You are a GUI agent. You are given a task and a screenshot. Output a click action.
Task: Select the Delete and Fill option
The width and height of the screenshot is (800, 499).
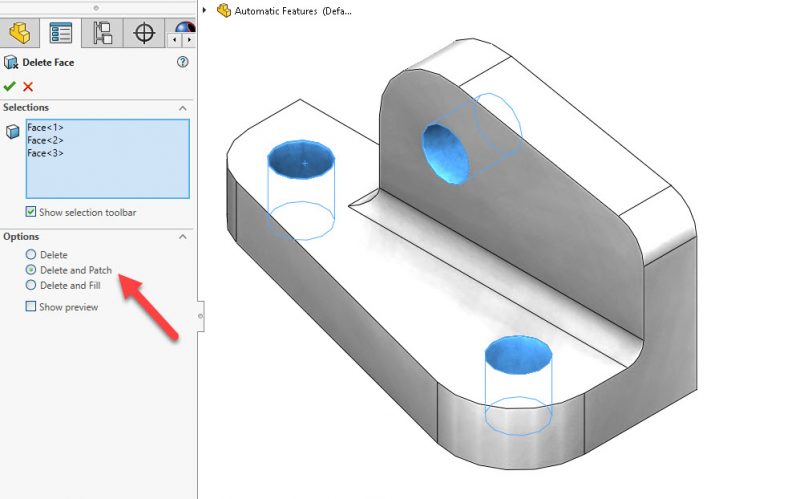(x=31, y=285)
